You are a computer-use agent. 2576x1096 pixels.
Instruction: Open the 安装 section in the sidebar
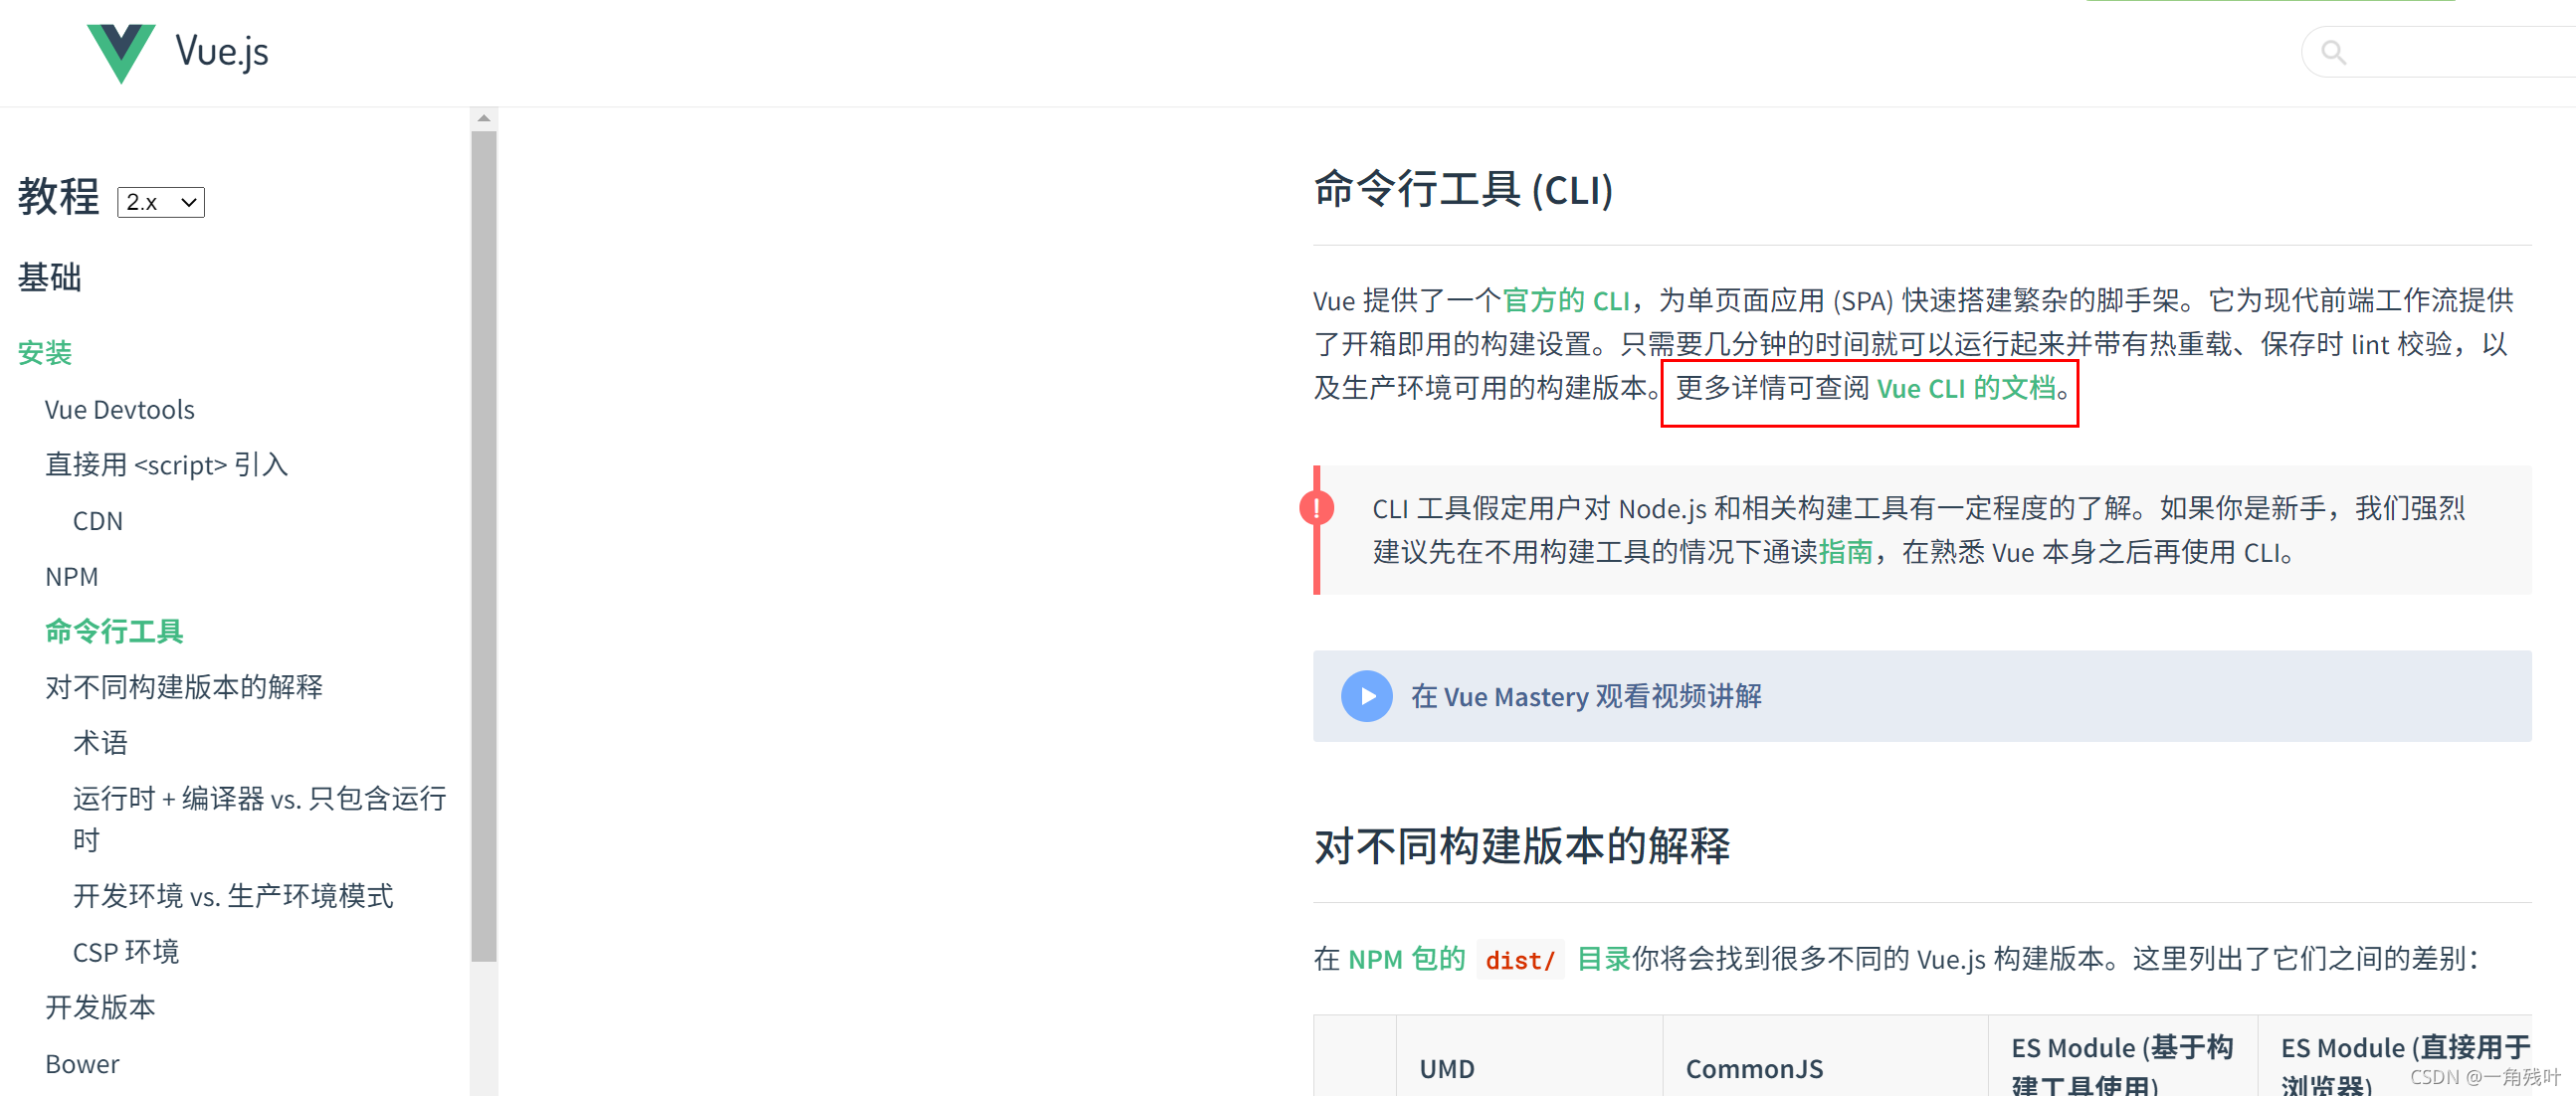point(44,351)
